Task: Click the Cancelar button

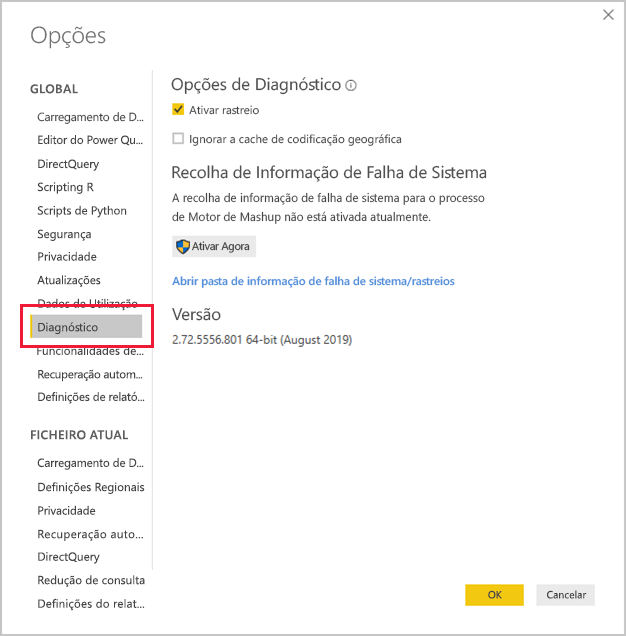Action: (566, 595)
